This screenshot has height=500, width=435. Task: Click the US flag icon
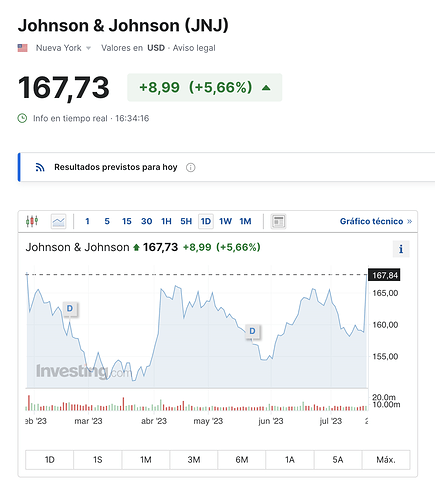[x=23, y=48]
